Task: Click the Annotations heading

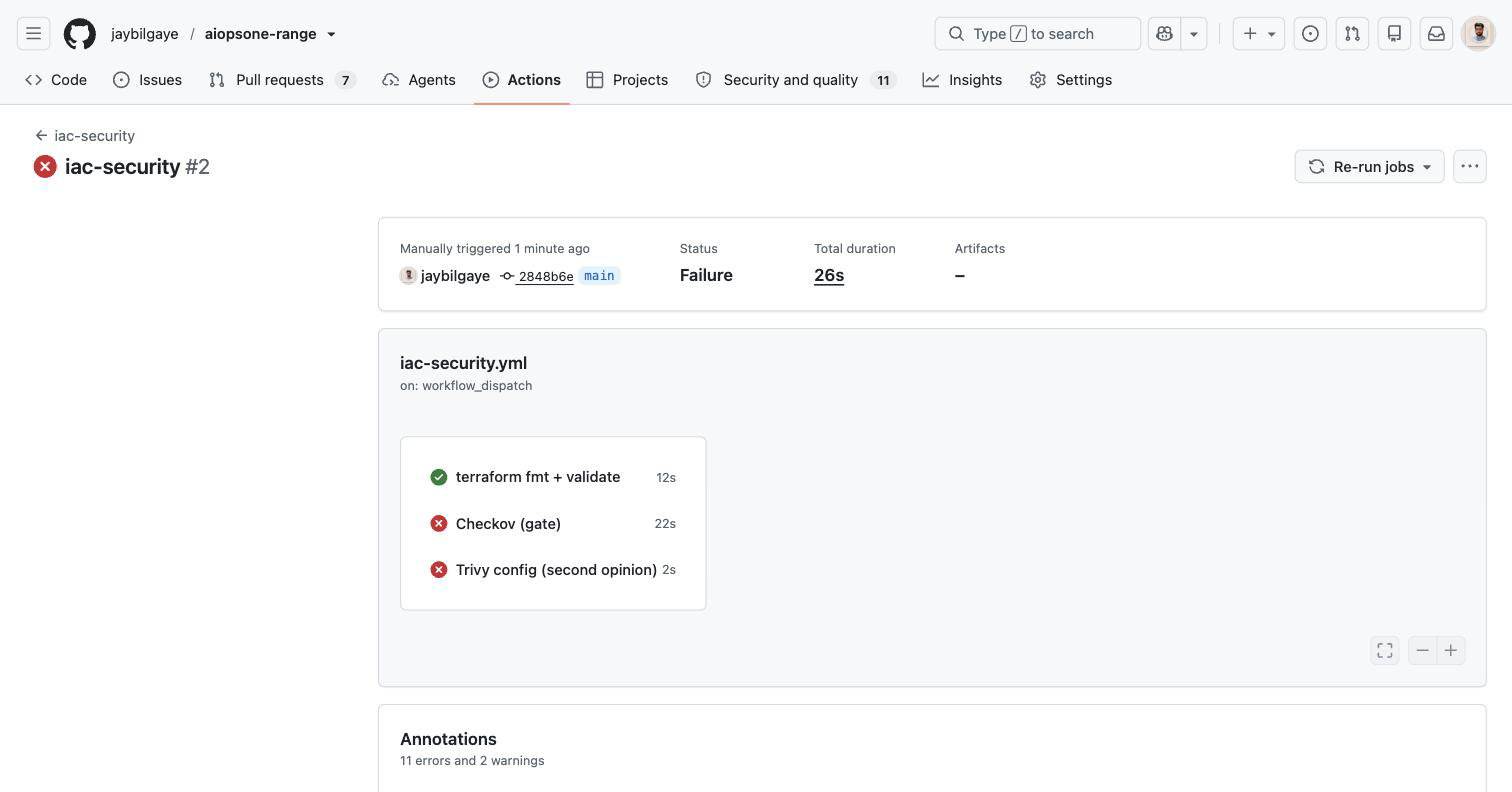Action: point(448,739)
